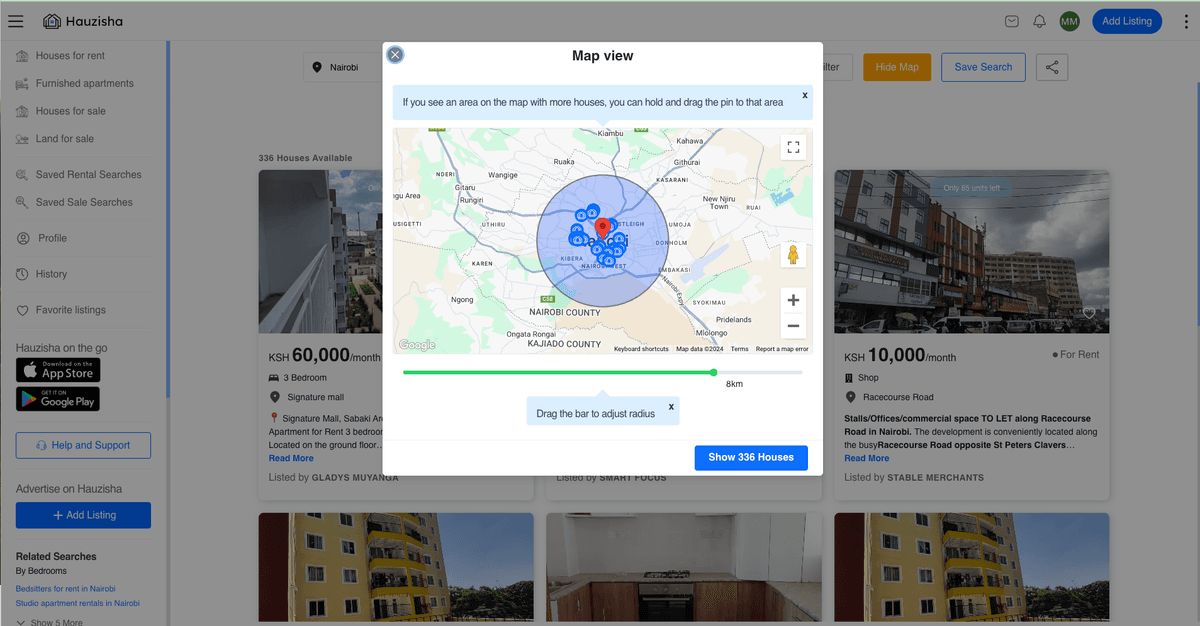Click the red location pin on map

[x=603, y=226]
